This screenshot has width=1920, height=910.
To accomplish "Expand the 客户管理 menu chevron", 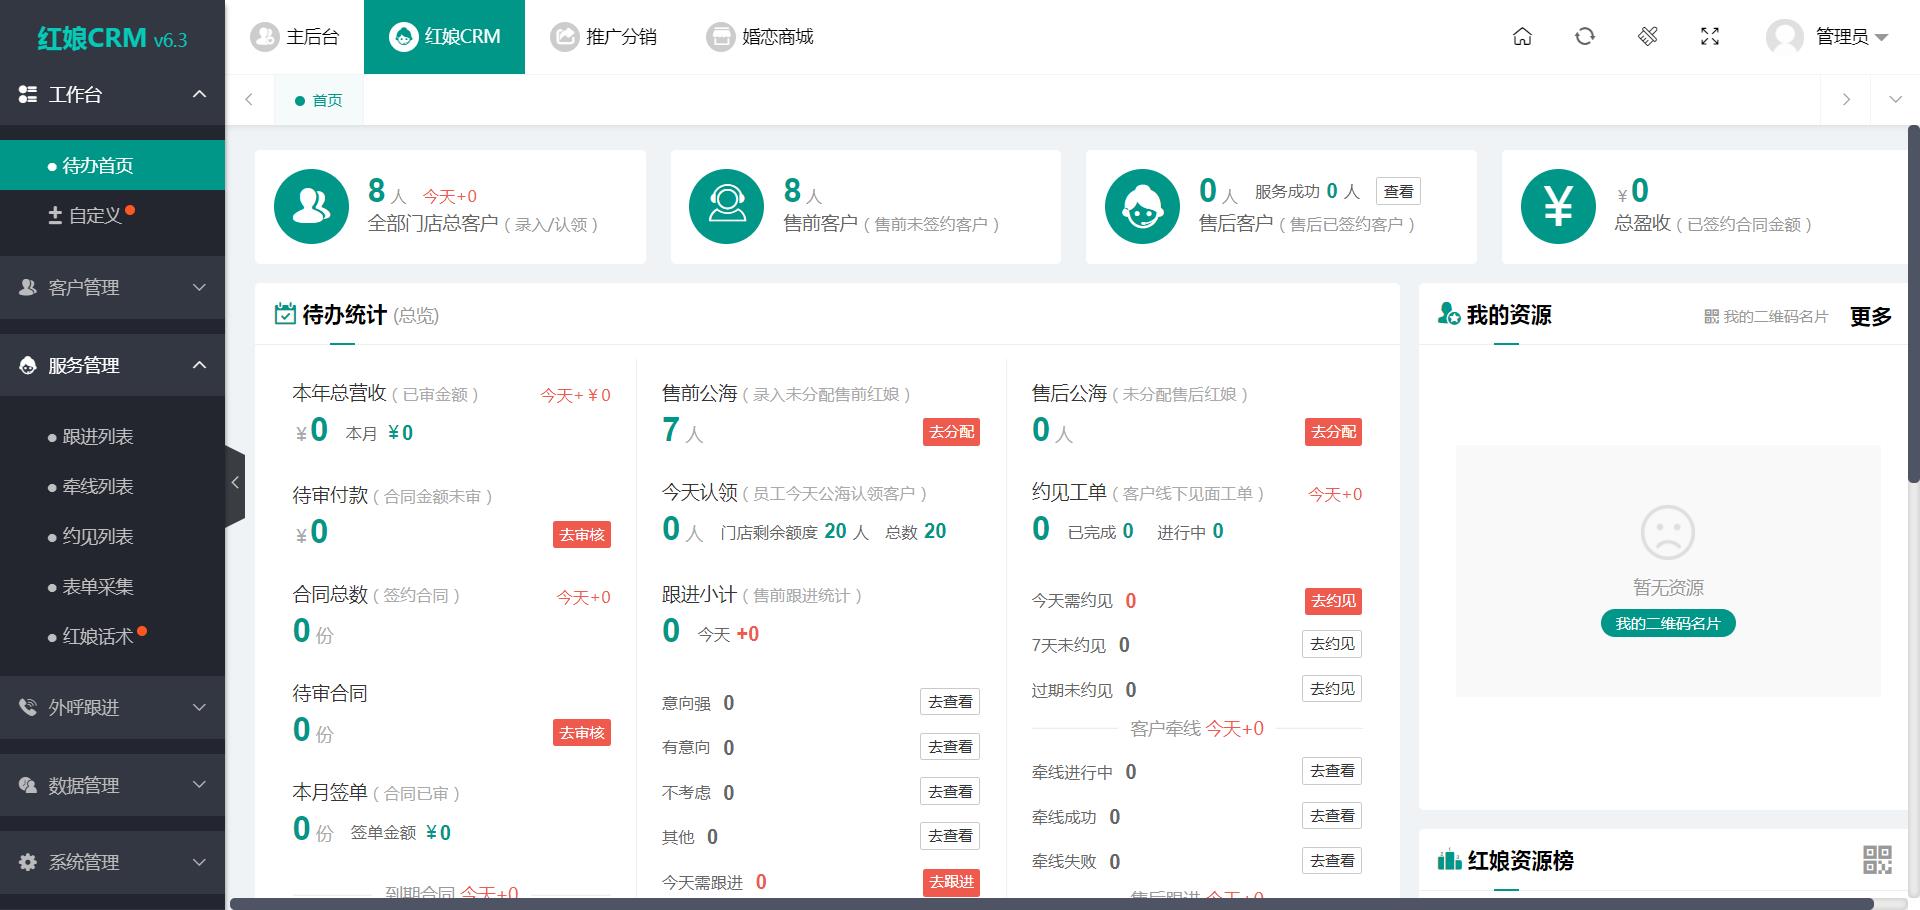I will [199, 287].
